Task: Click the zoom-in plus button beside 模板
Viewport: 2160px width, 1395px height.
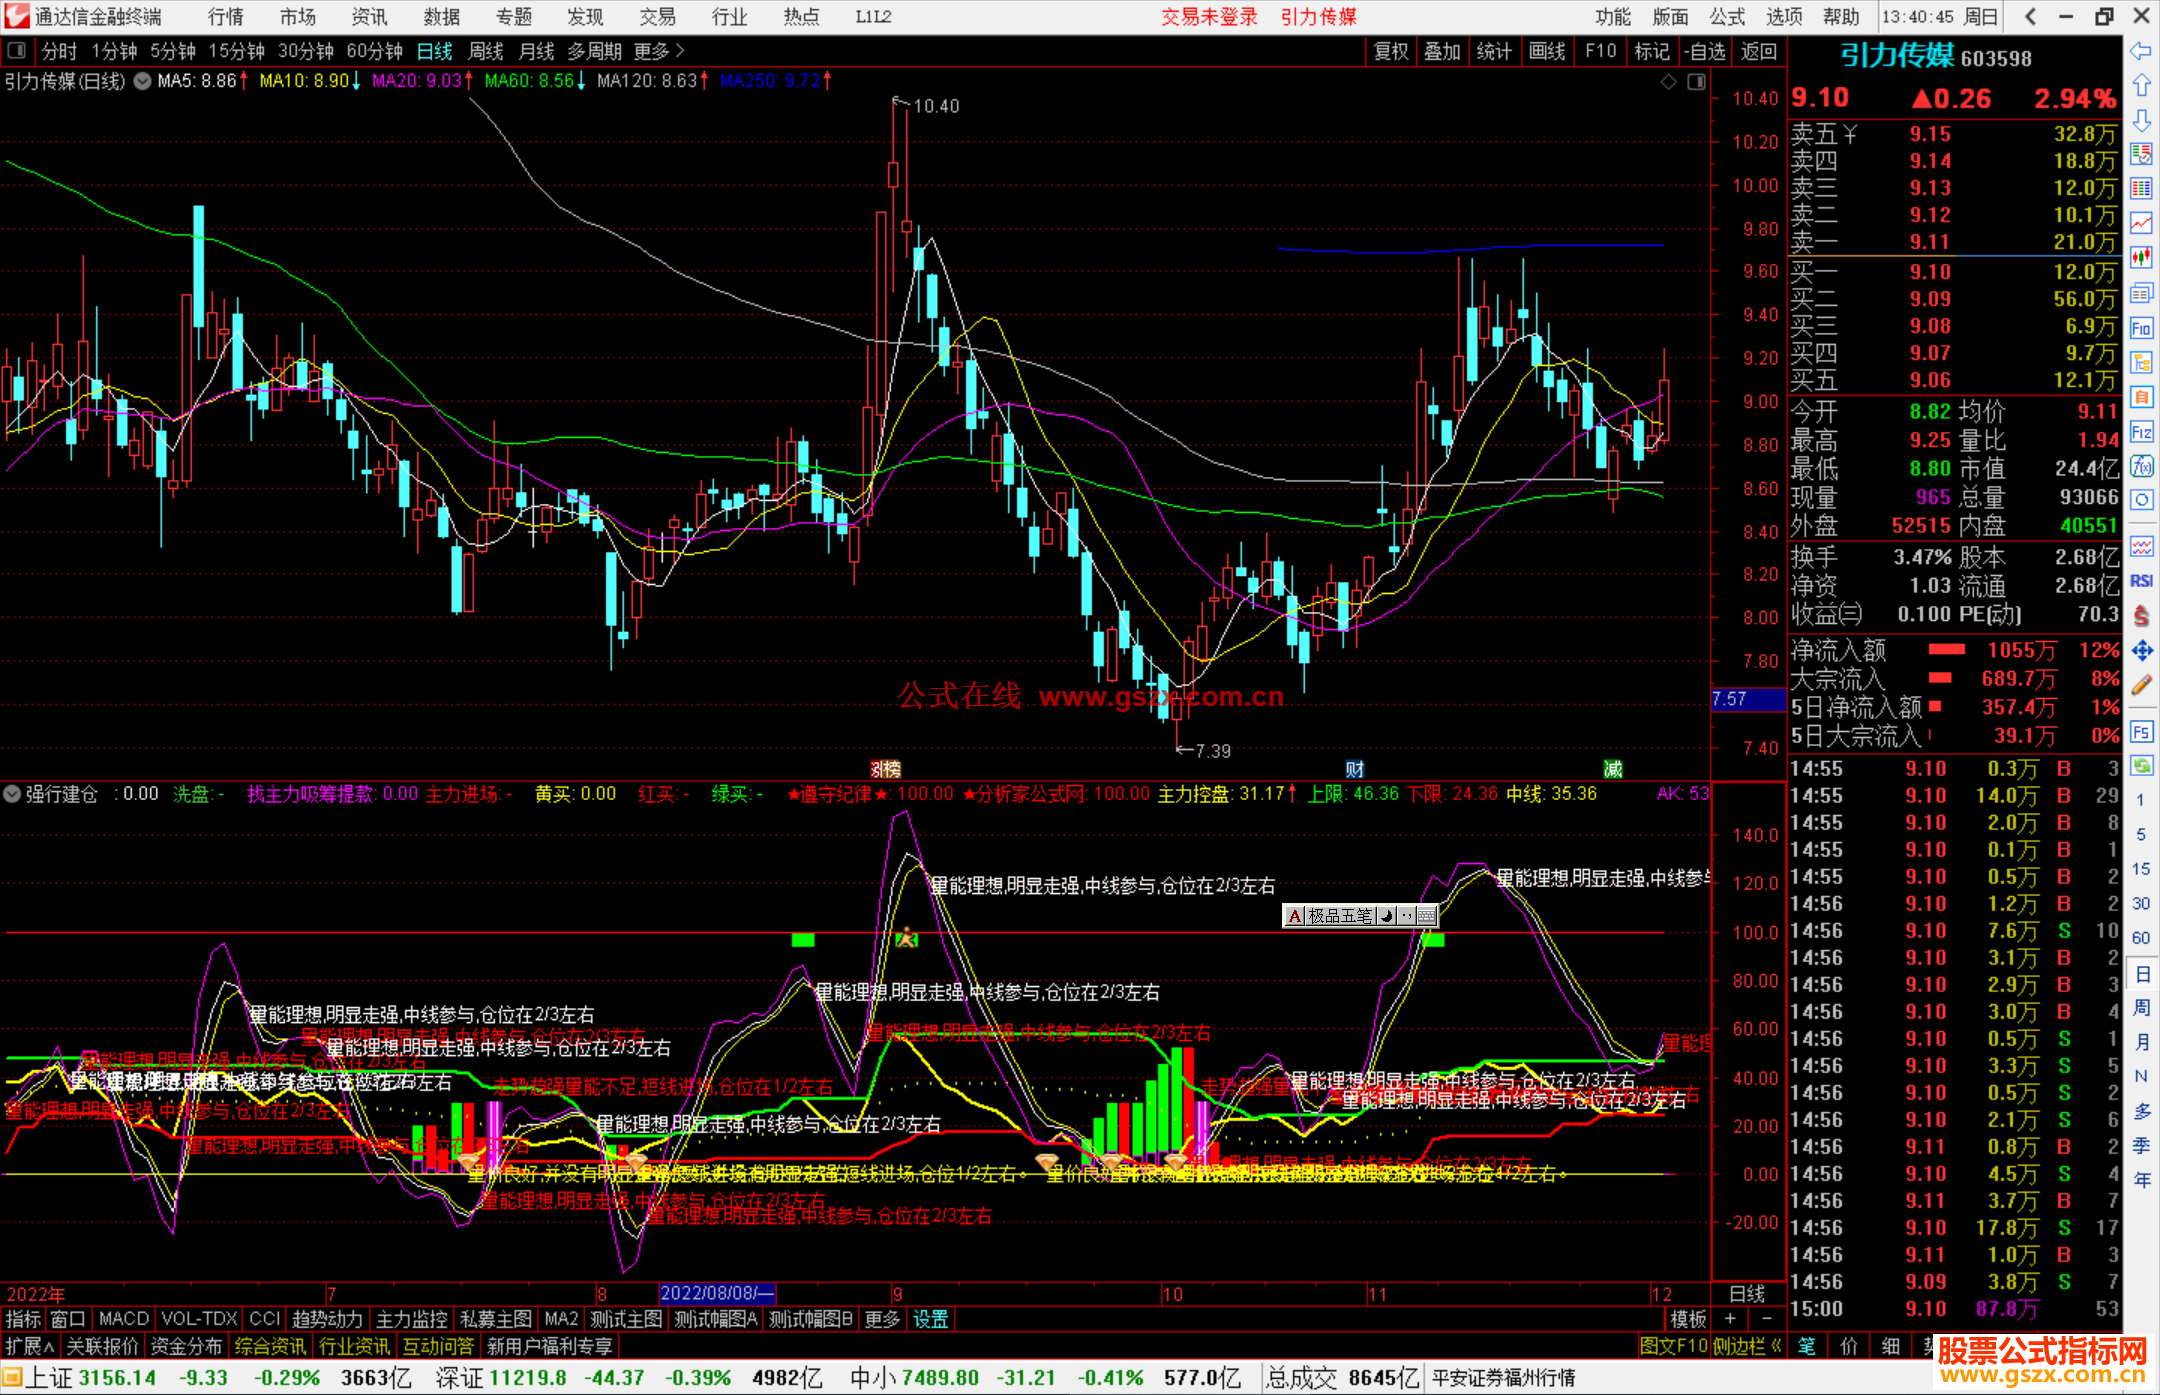Action: [x=1730, y=1319]
